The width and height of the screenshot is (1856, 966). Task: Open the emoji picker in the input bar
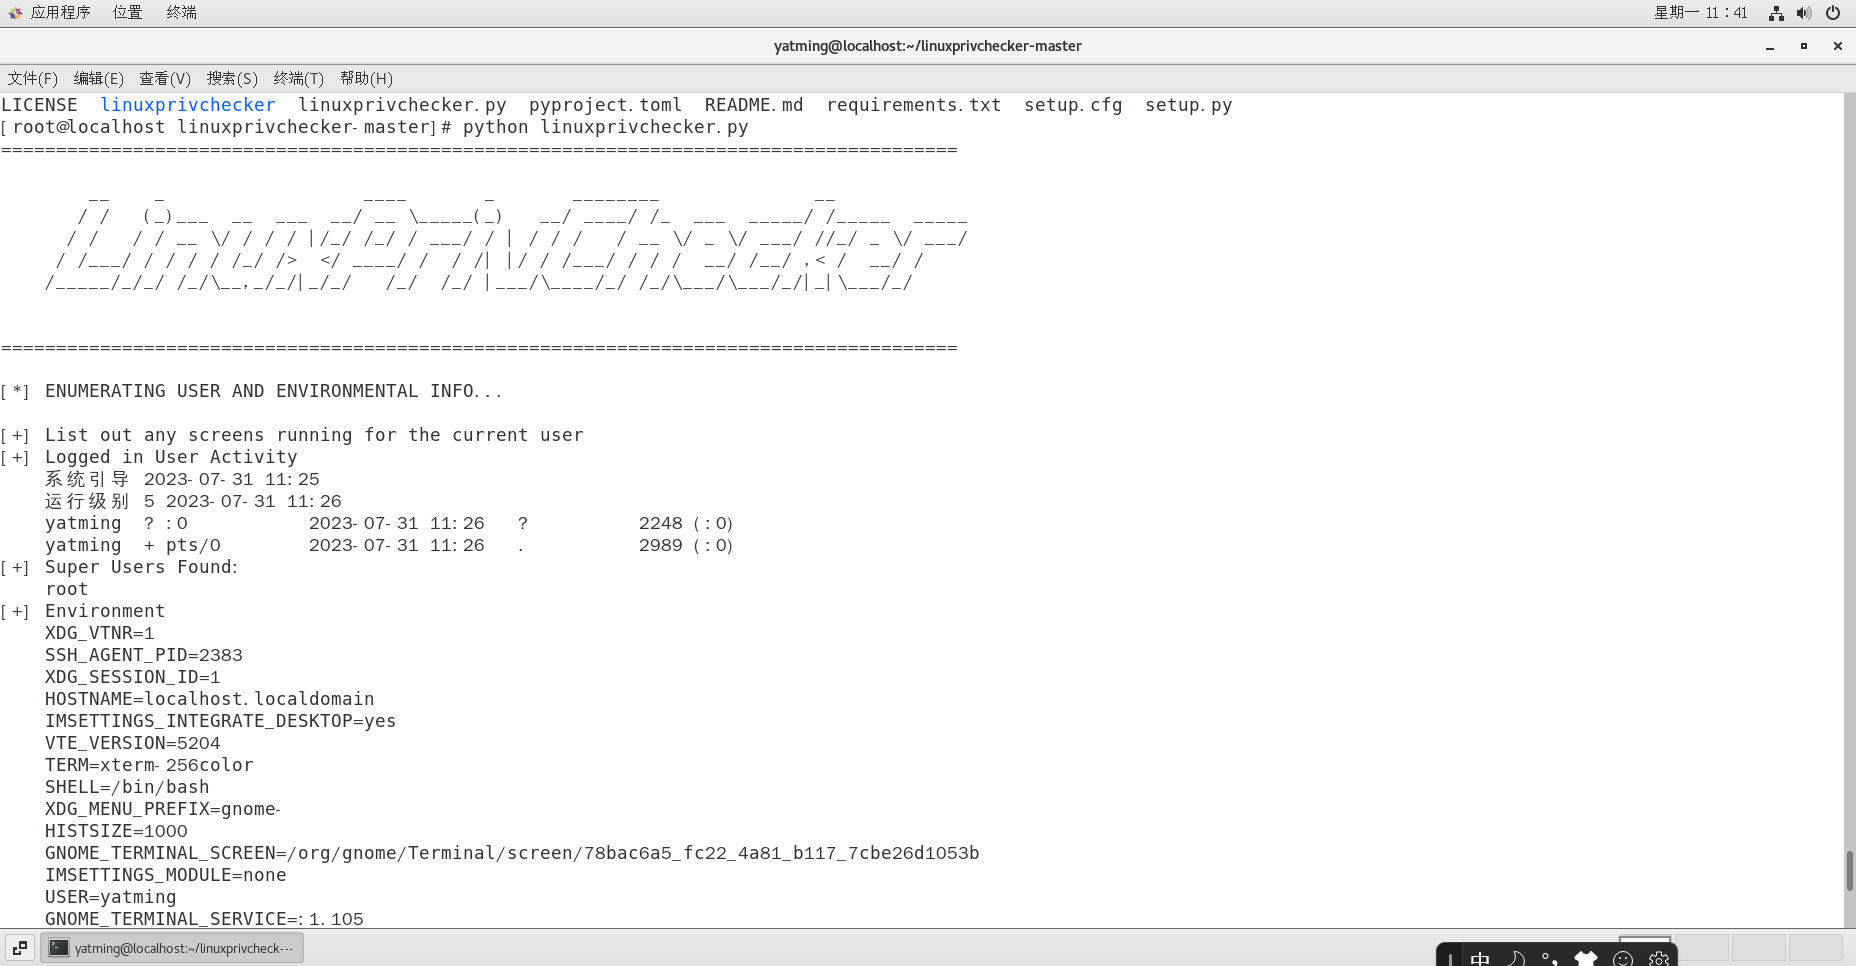point(1624,957)
